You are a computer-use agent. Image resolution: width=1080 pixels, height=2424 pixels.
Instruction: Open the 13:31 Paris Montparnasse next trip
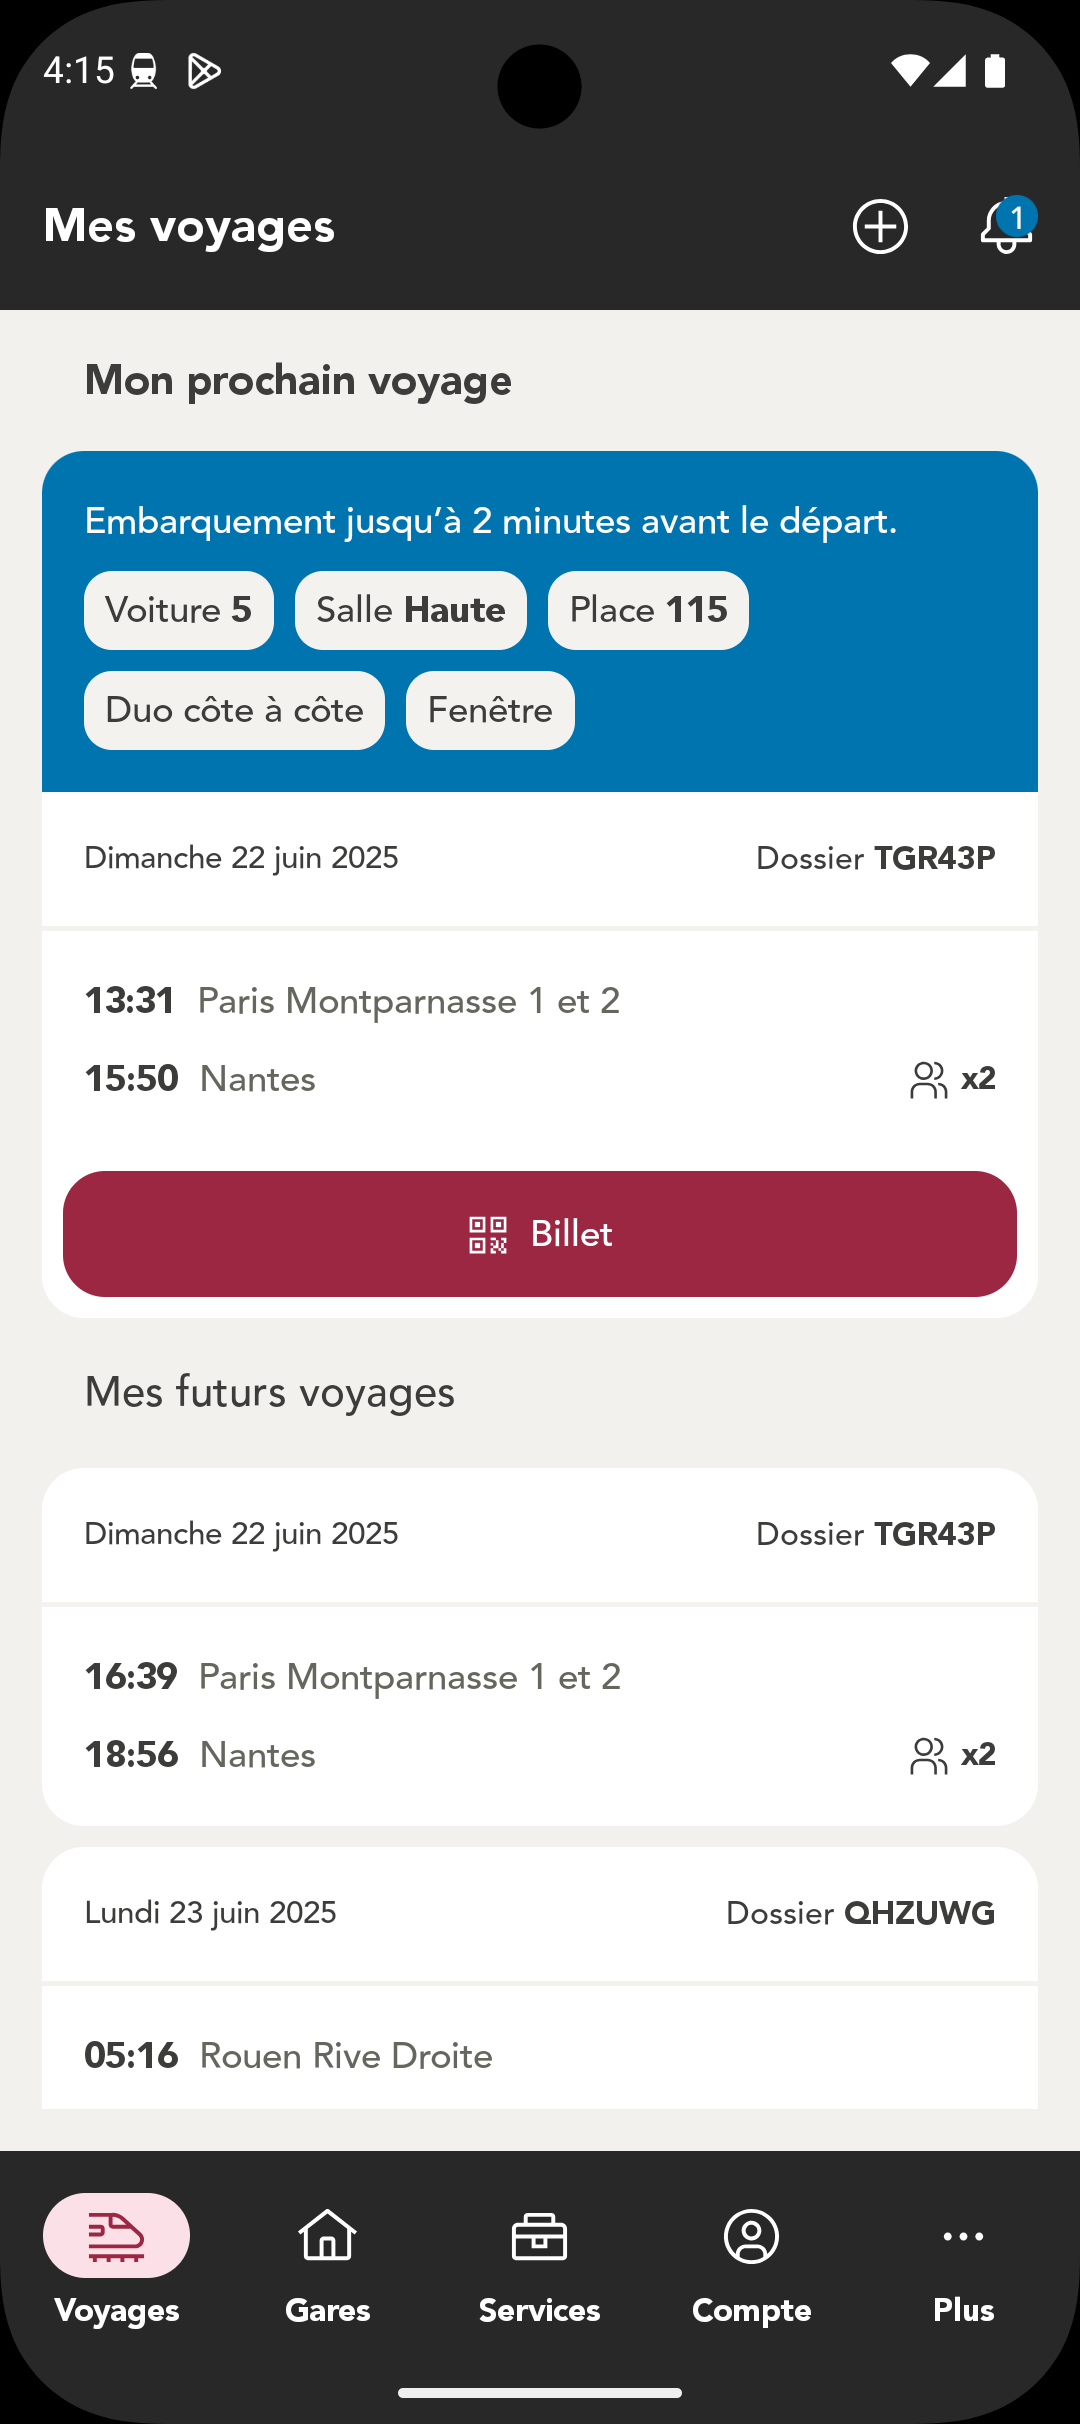(x=408, y=1001)
